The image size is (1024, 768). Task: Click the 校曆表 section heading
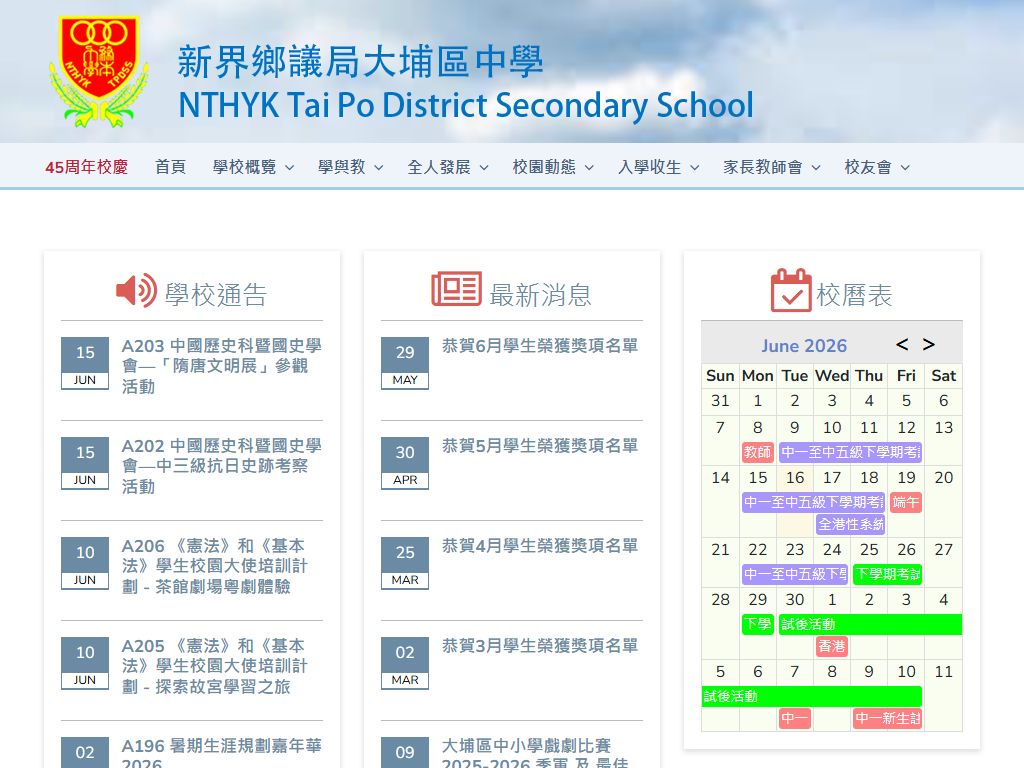[854, 295]
